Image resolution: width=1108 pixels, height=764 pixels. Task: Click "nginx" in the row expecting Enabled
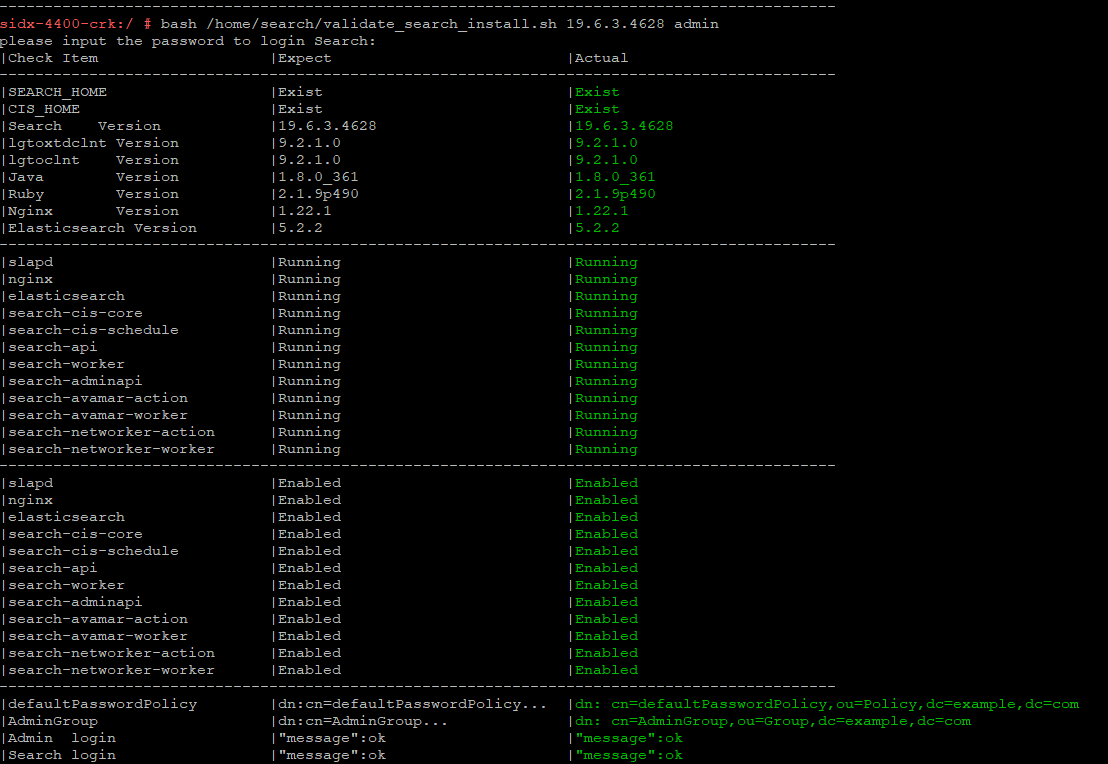(x=30, y=500)
